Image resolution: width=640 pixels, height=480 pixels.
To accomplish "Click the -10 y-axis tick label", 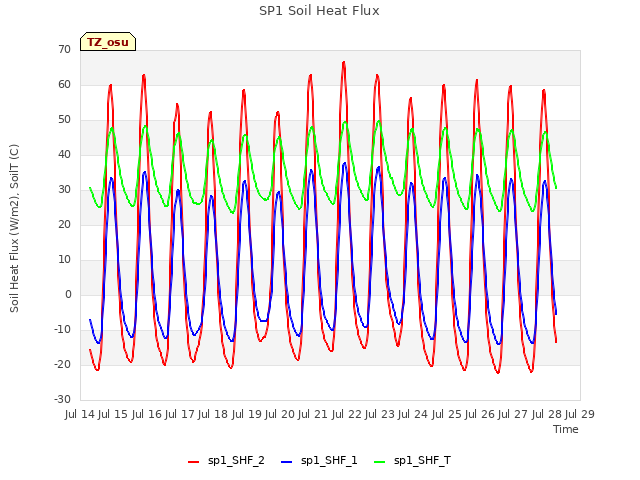I will pyautogui.click(x=62, y=330).
